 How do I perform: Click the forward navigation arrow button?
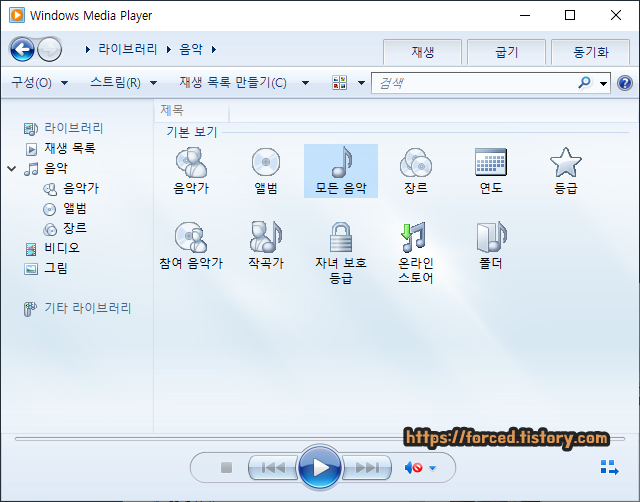point(49,49)
